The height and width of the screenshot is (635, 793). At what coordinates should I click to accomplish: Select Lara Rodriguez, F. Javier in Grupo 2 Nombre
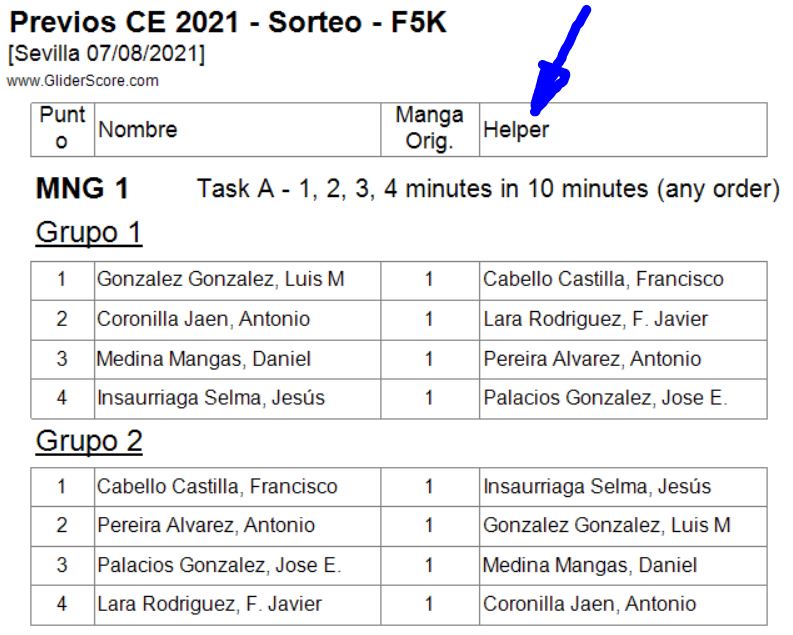[x=209, y=605]
